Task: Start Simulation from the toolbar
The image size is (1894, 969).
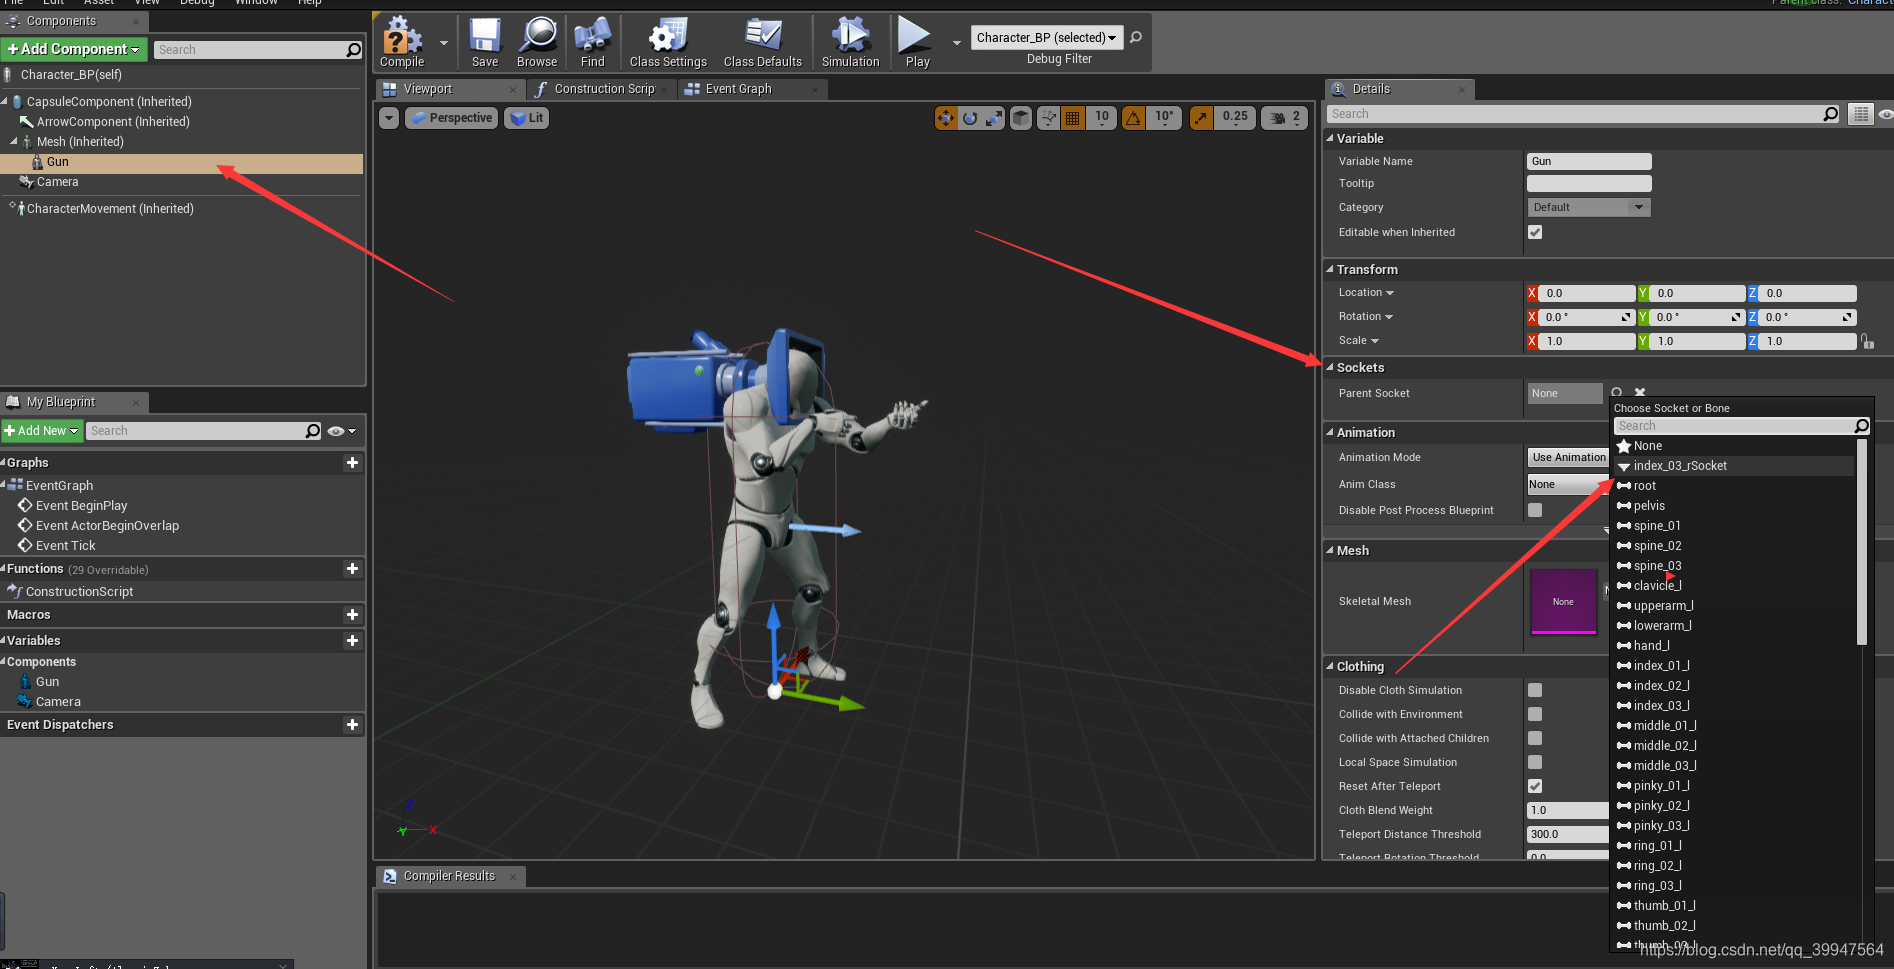Action: point(851,42)
